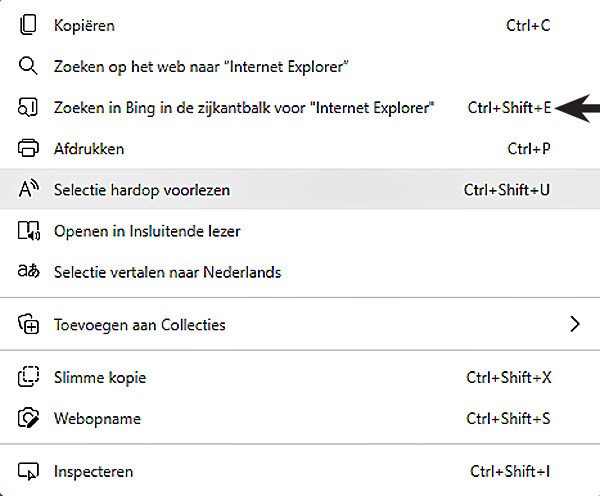Click the read aloud icon
Image resolution: width=600 pixels, height=496 pixels.
point(29,189)
